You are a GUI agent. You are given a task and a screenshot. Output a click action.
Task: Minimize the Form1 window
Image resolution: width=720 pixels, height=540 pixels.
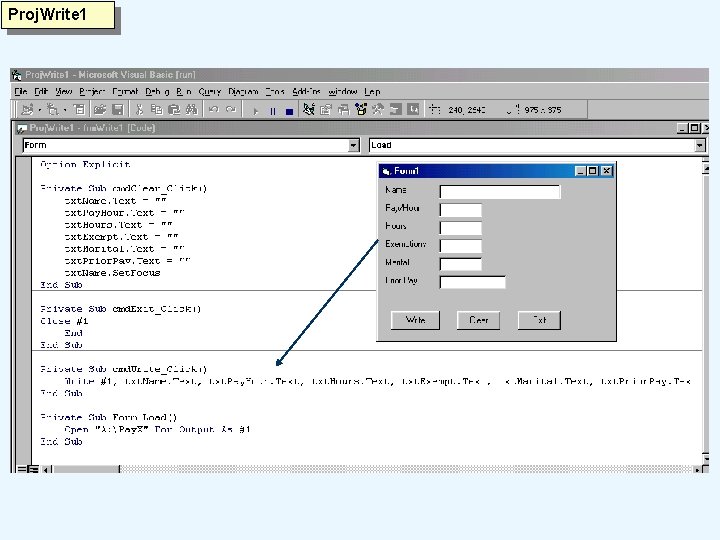[x=580, y=171]
